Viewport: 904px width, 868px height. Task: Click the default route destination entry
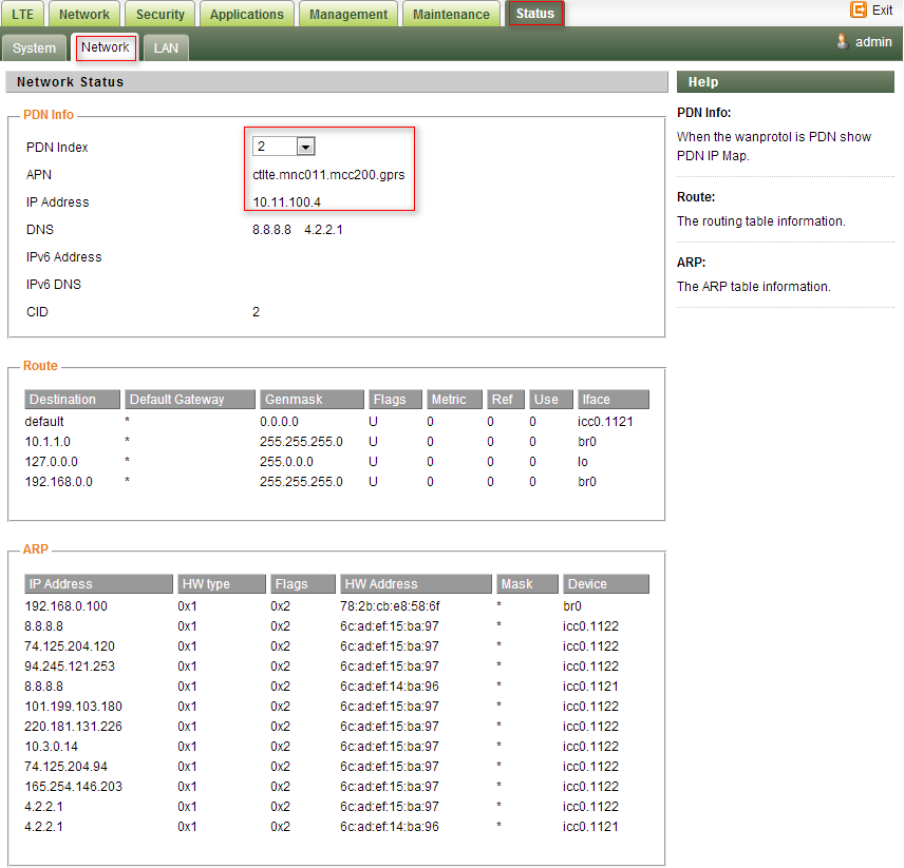(x=44, y=422)
